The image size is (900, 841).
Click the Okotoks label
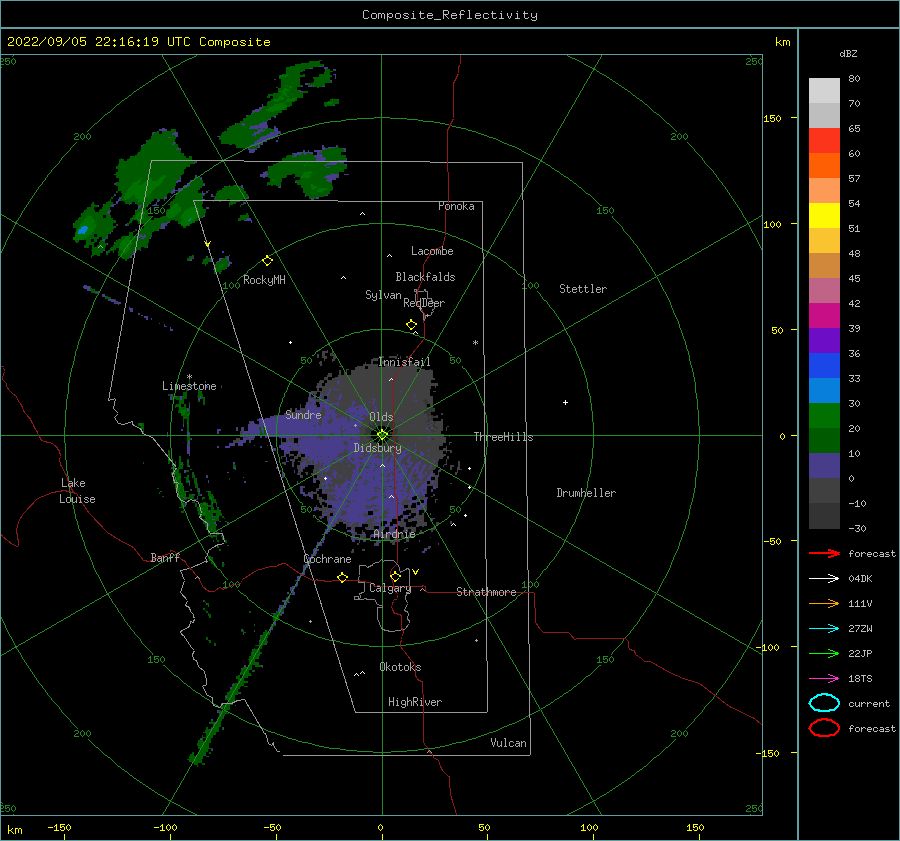[x=401, y=667]
